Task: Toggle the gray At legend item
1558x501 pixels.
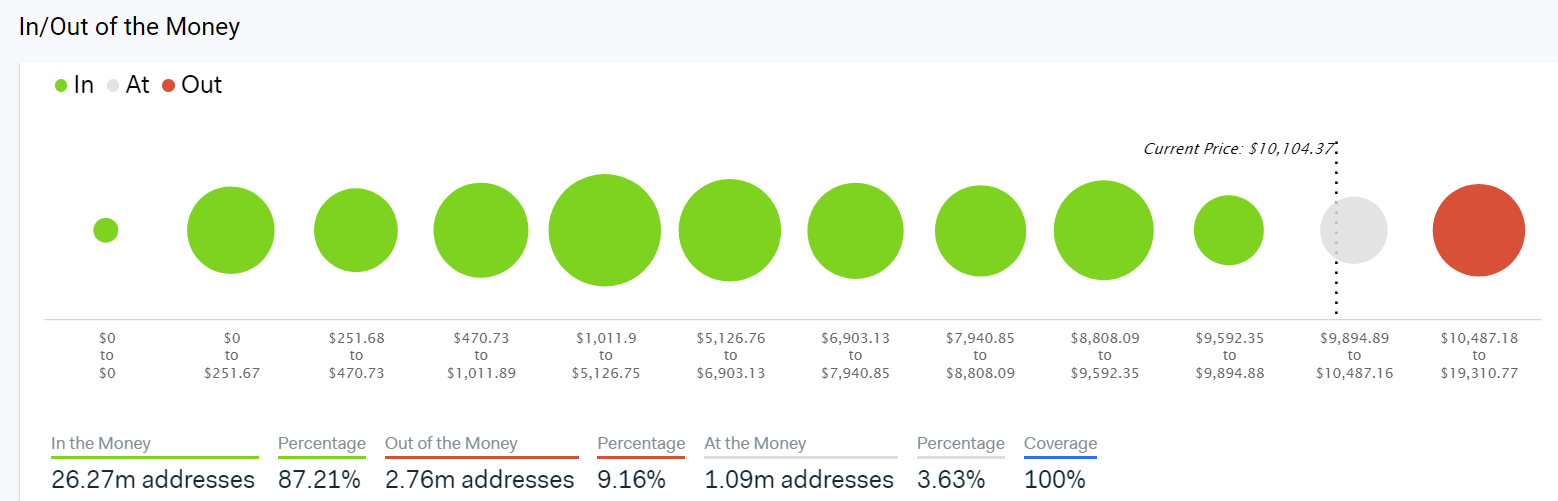Action: [x=127, y=85]
